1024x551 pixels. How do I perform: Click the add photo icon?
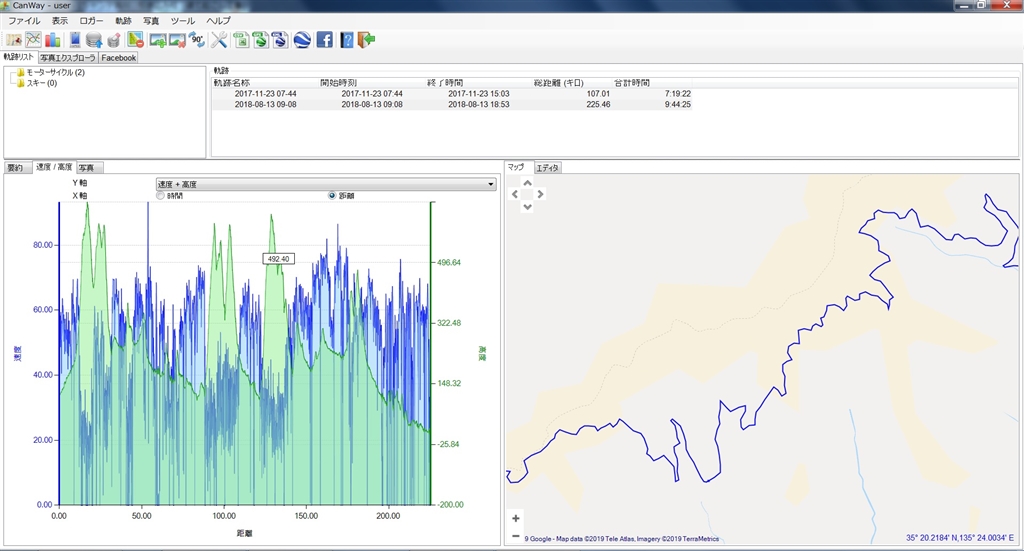tap(157, 40)
